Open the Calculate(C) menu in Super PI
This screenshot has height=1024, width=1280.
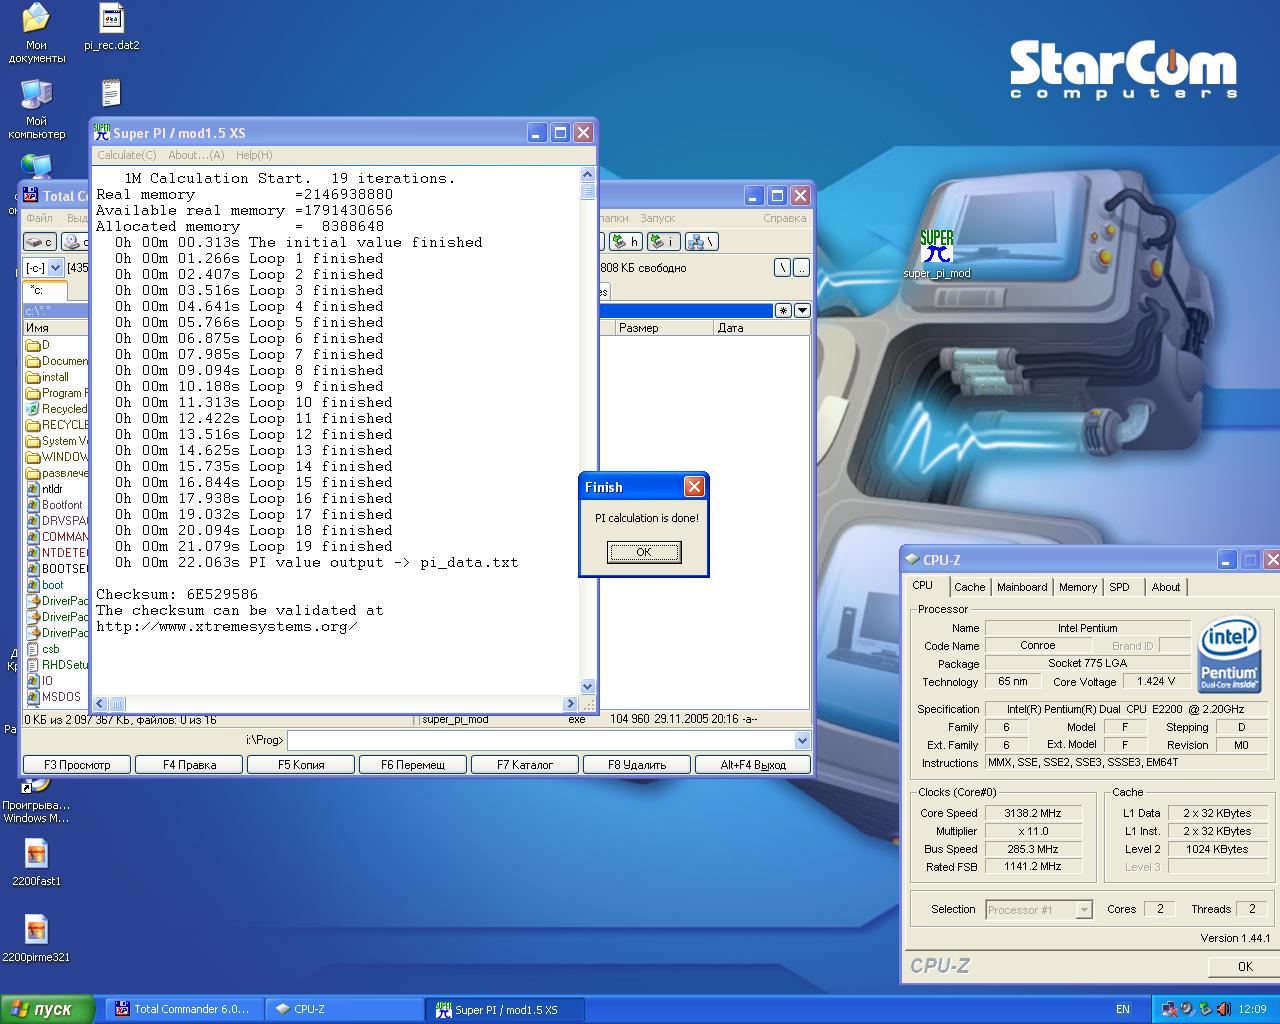coord(127,155)
